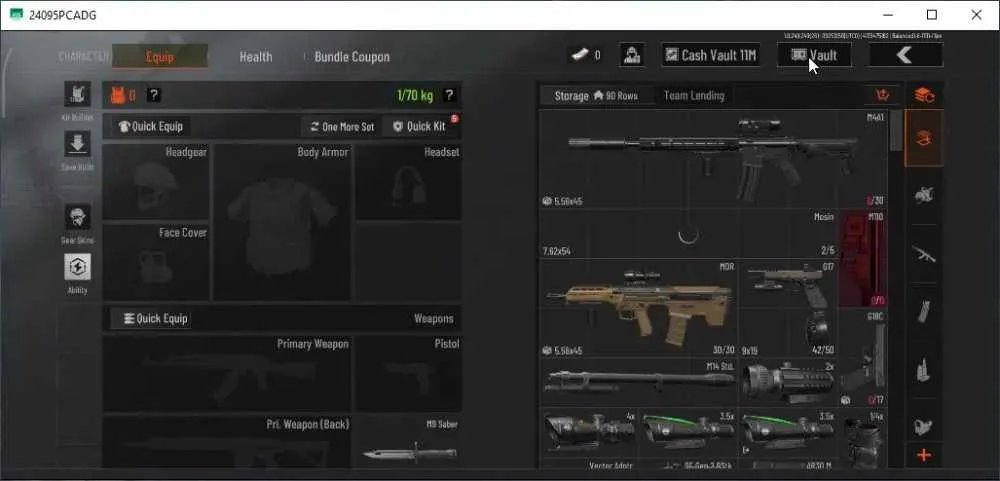The width and height of the screenshot is (1000, 481).
Task: Maximize the 24095PCADG window
Action: pyautogui.click(x=932, y=15)
